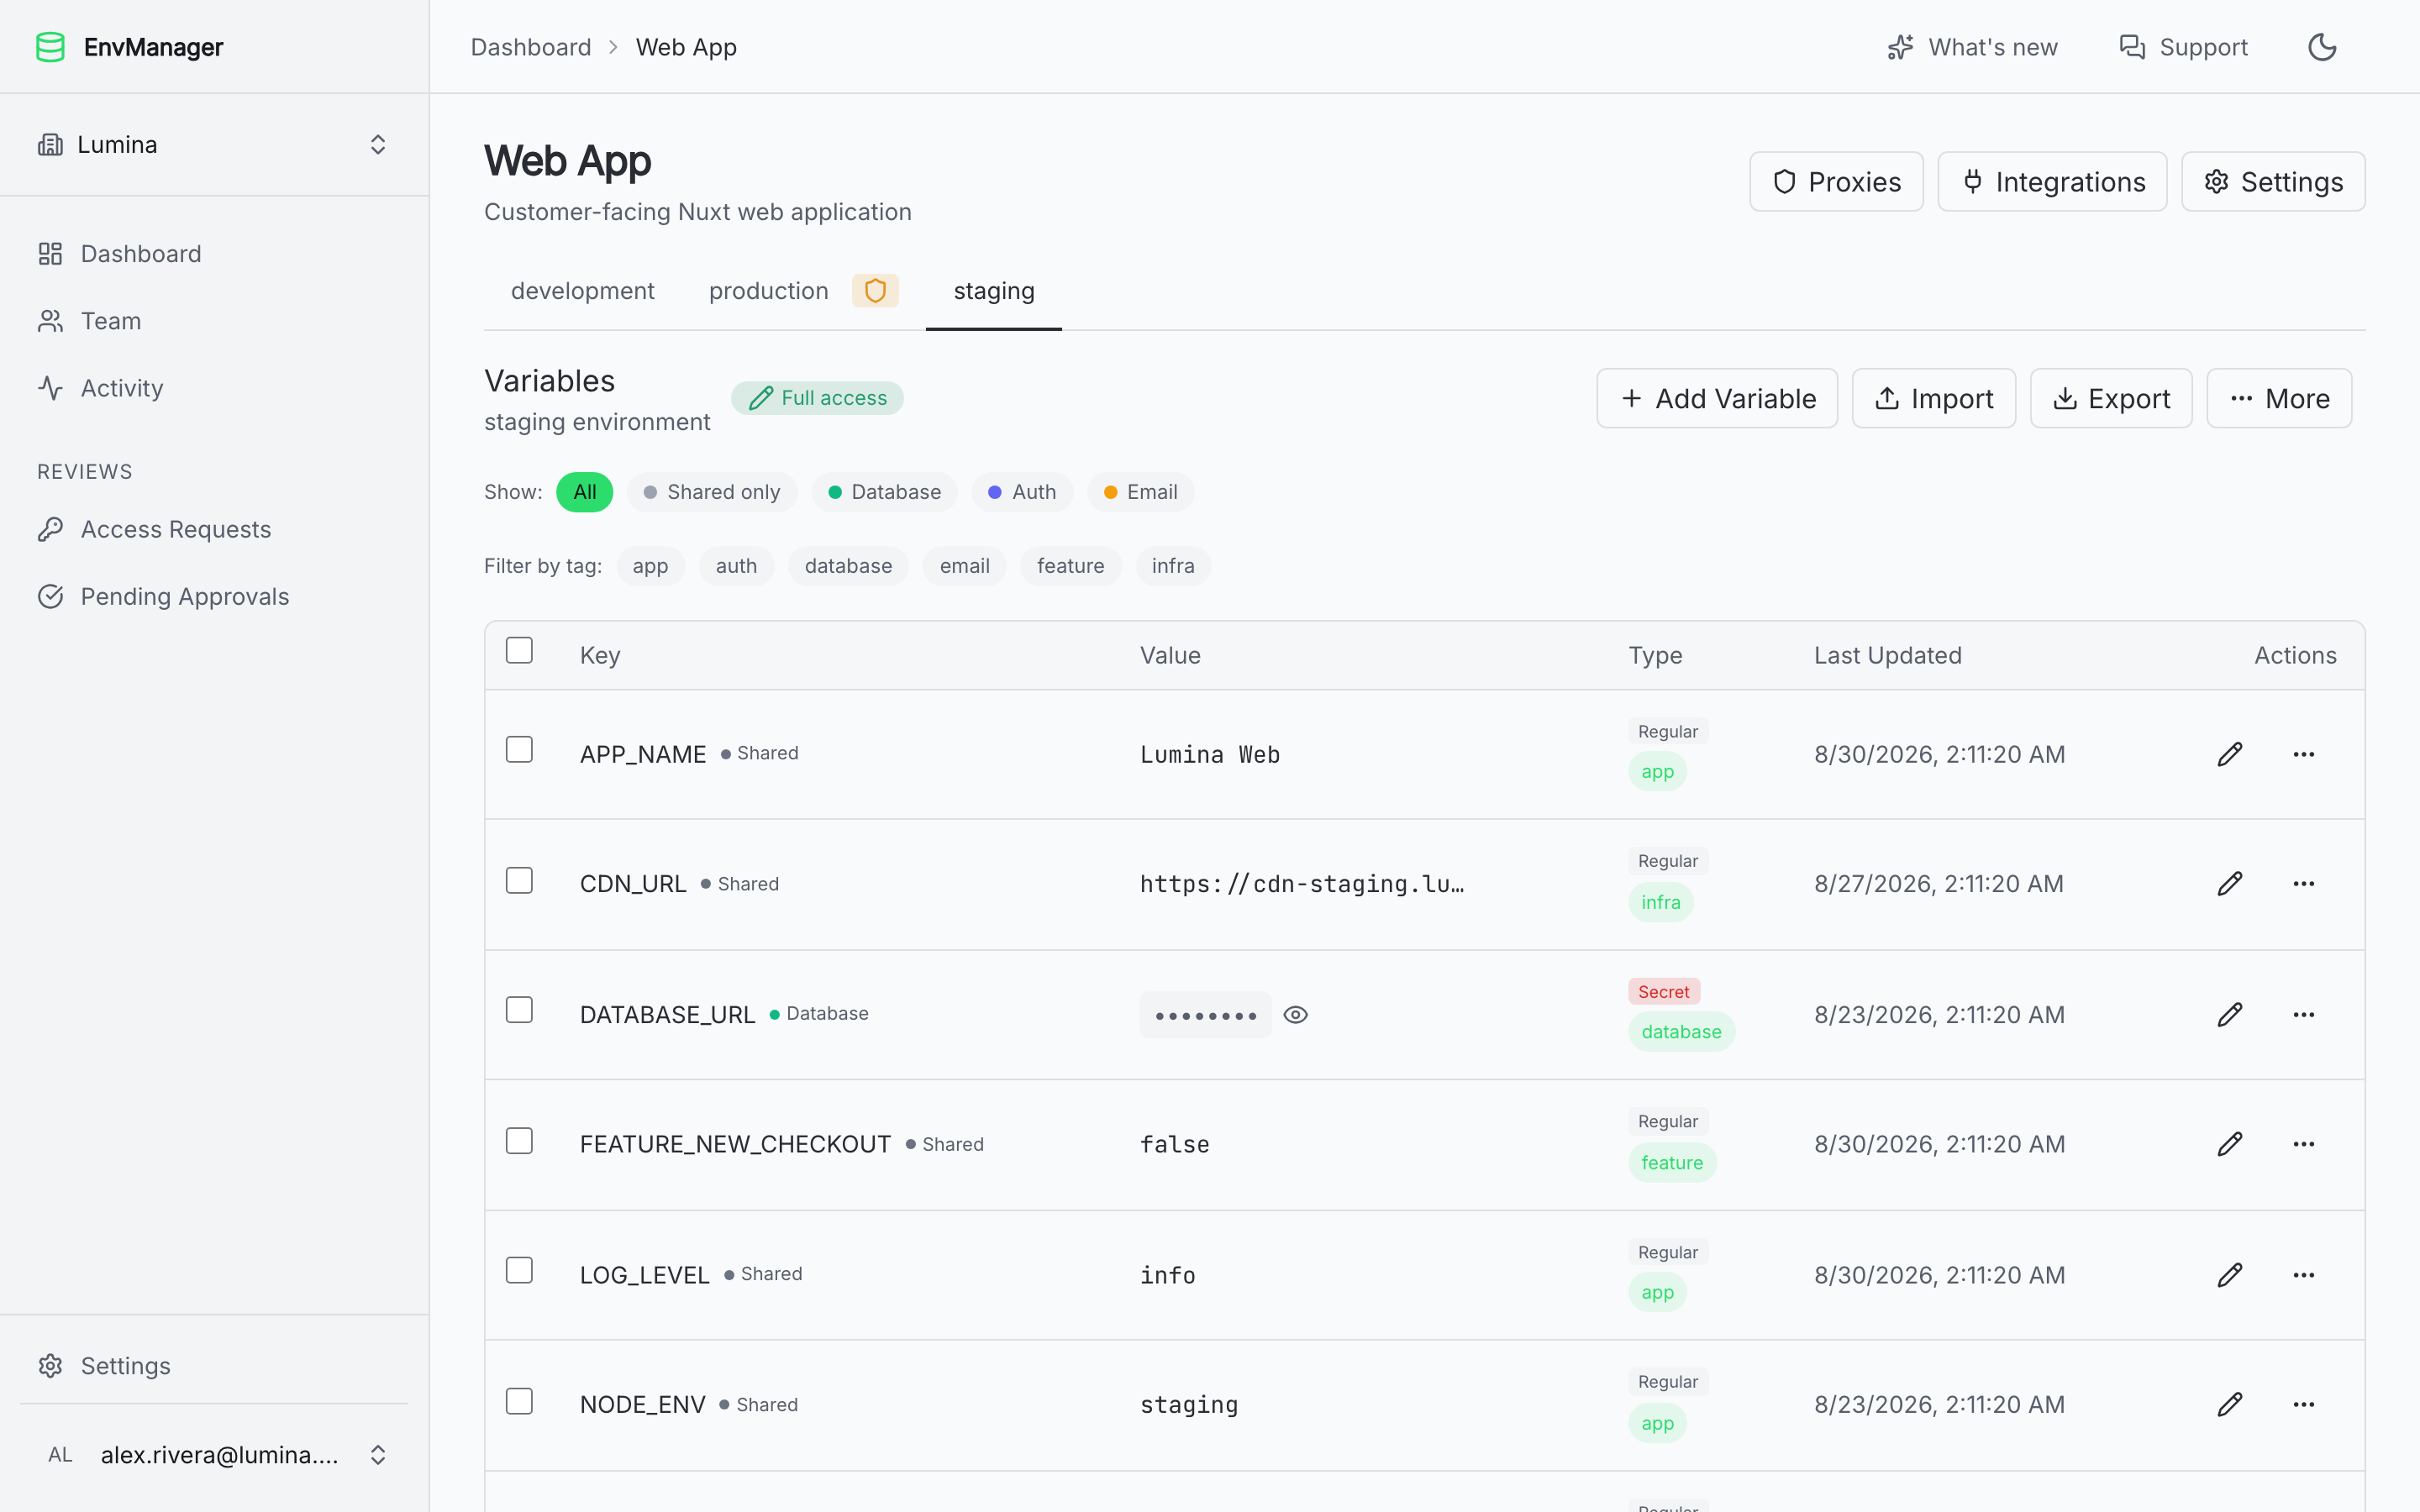Select LOG_LEVEL row checkbox
Image resolution: width=2420 pixels, height=1512 pixels.
pyautogui.click(x=519, y=1270)
